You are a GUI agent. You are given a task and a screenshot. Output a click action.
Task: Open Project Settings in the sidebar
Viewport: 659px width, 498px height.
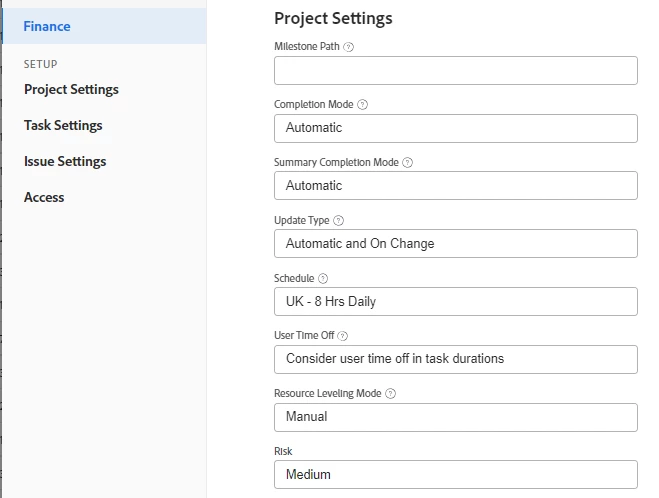[71, 89]
